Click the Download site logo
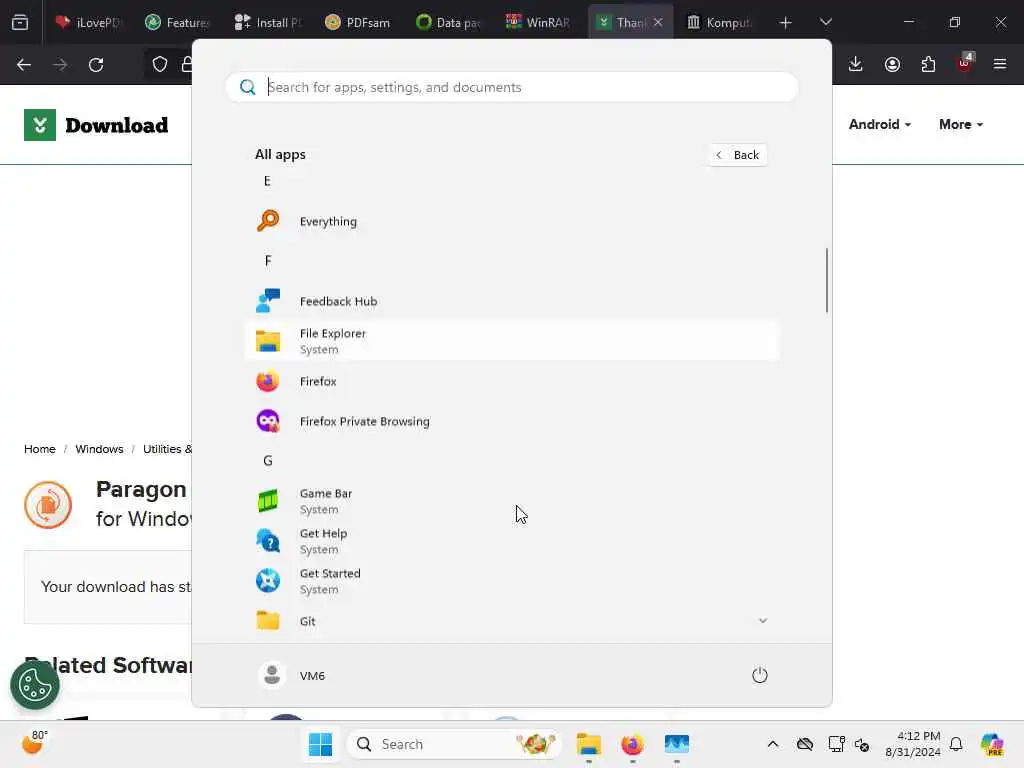 pos(96,125)
